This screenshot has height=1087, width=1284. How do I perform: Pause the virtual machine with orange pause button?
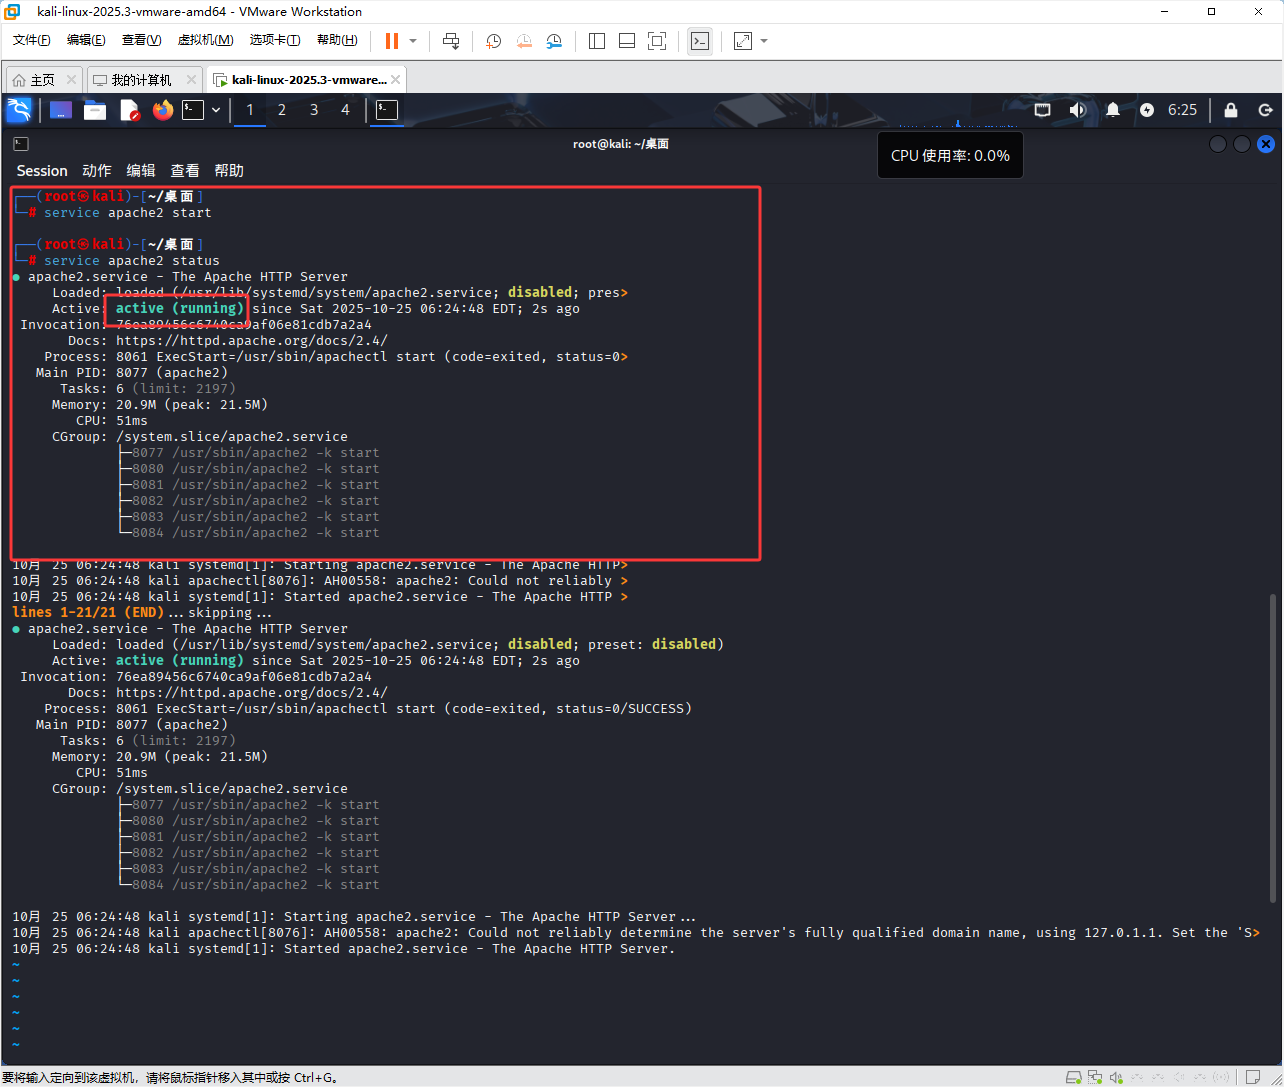[391, 41]
